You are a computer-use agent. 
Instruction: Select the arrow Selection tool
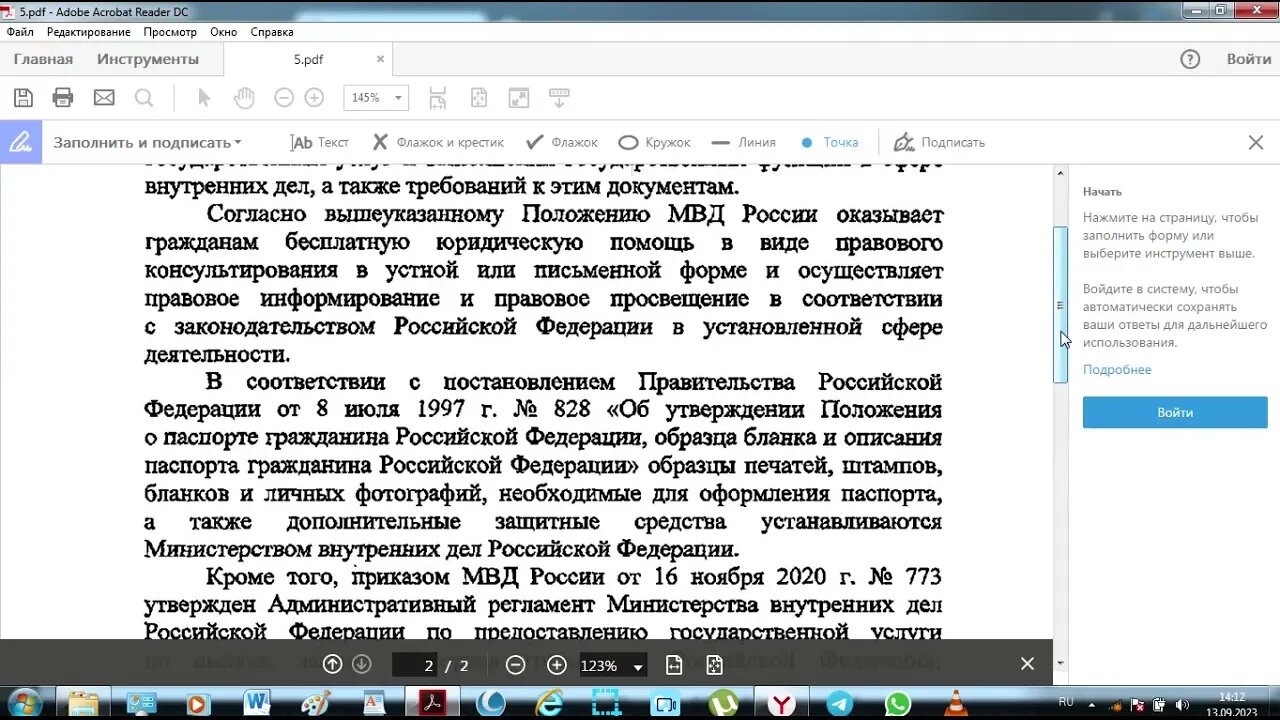point(204,98)
